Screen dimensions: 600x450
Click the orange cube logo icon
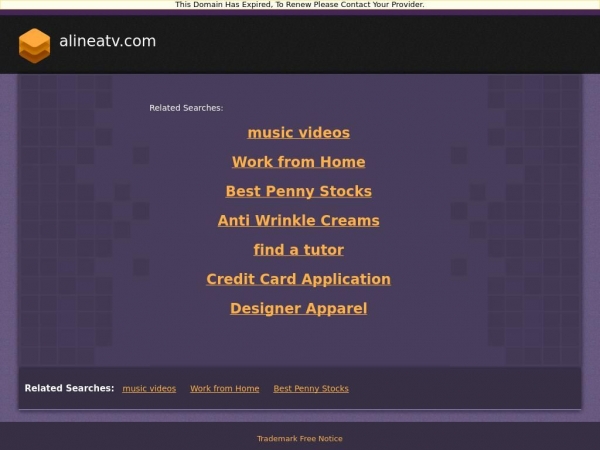34,46
